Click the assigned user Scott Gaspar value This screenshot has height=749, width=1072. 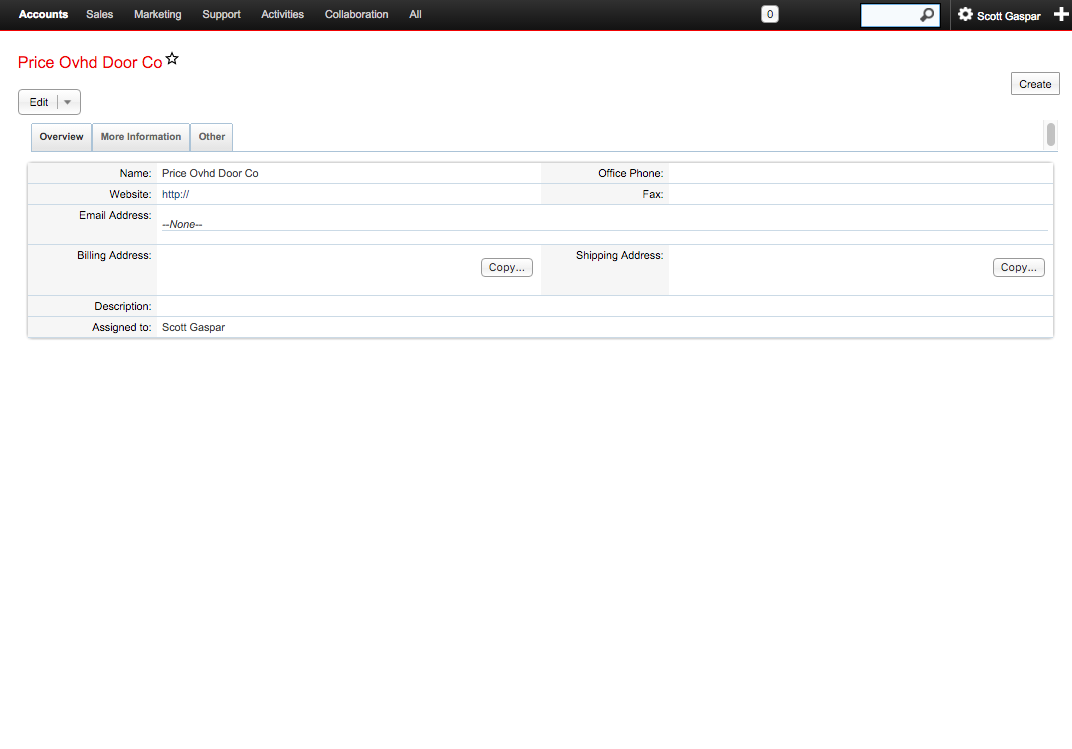[x=193, y=327]
